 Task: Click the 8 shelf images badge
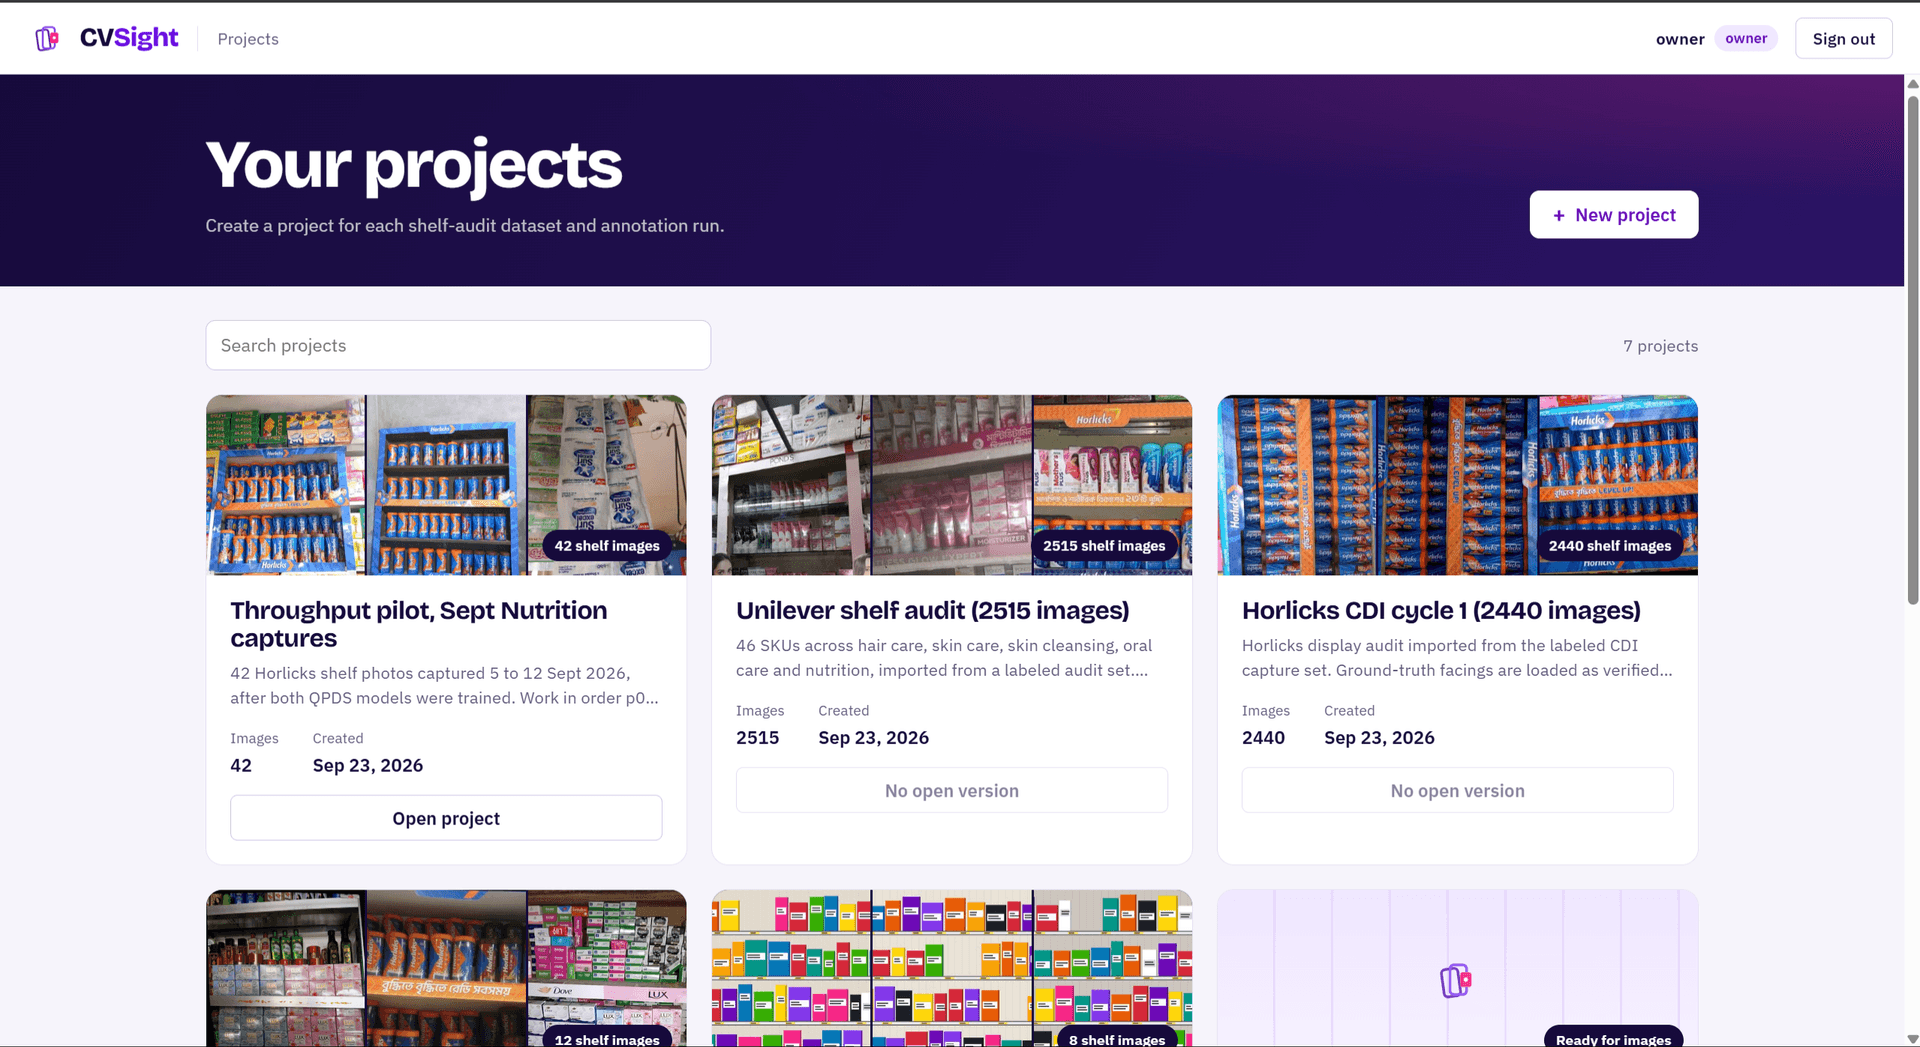[1117, 1038]
